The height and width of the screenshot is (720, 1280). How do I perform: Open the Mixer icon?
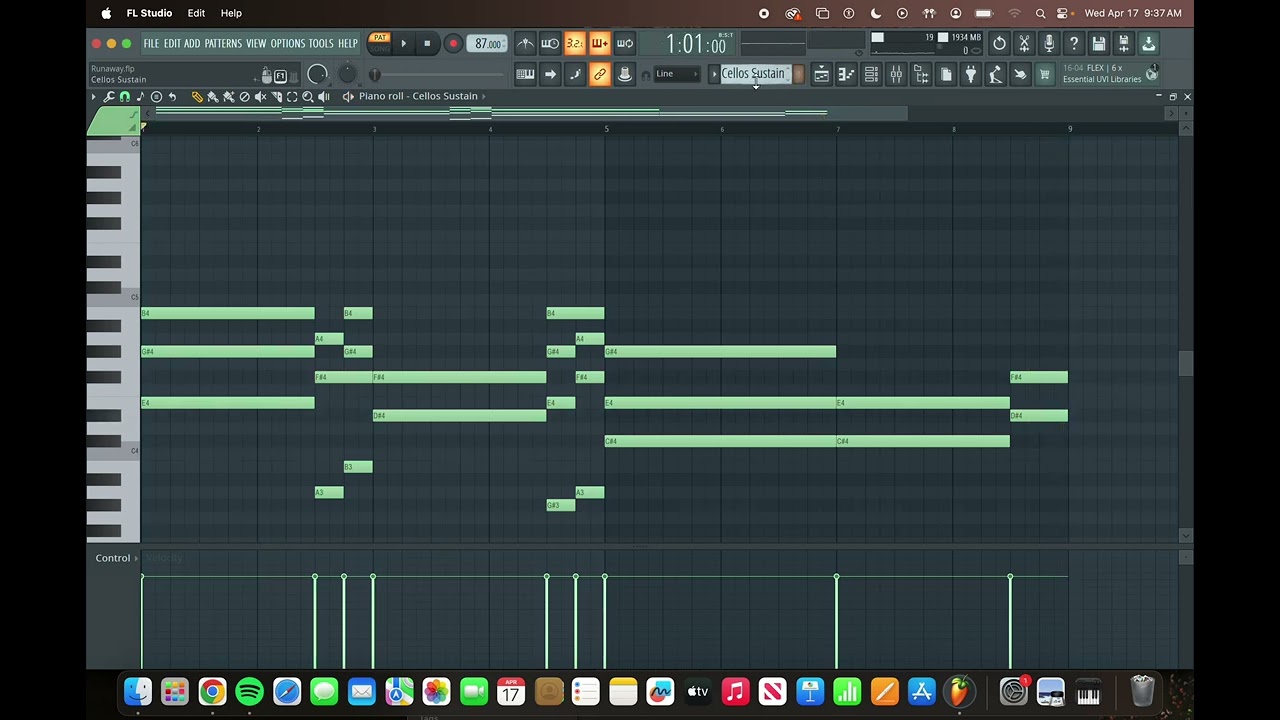click(897, 74)
